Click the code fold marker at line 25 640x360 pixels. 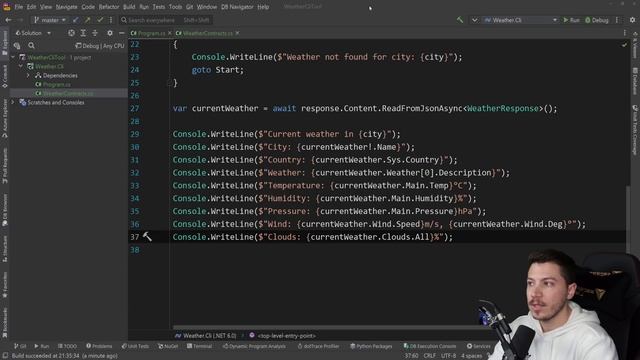169,83
